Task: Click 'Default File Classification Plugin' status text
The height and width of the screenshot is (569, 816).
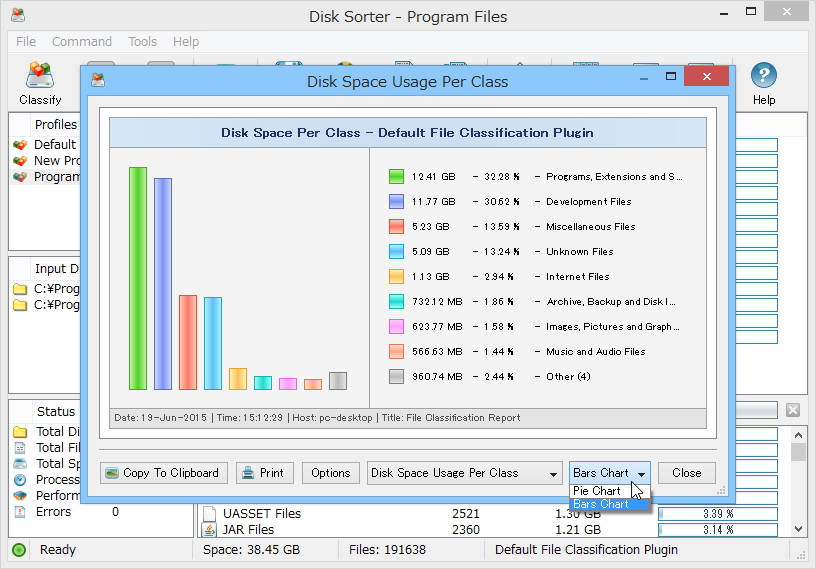Action: pyautogui.click(x=586, y=550)
